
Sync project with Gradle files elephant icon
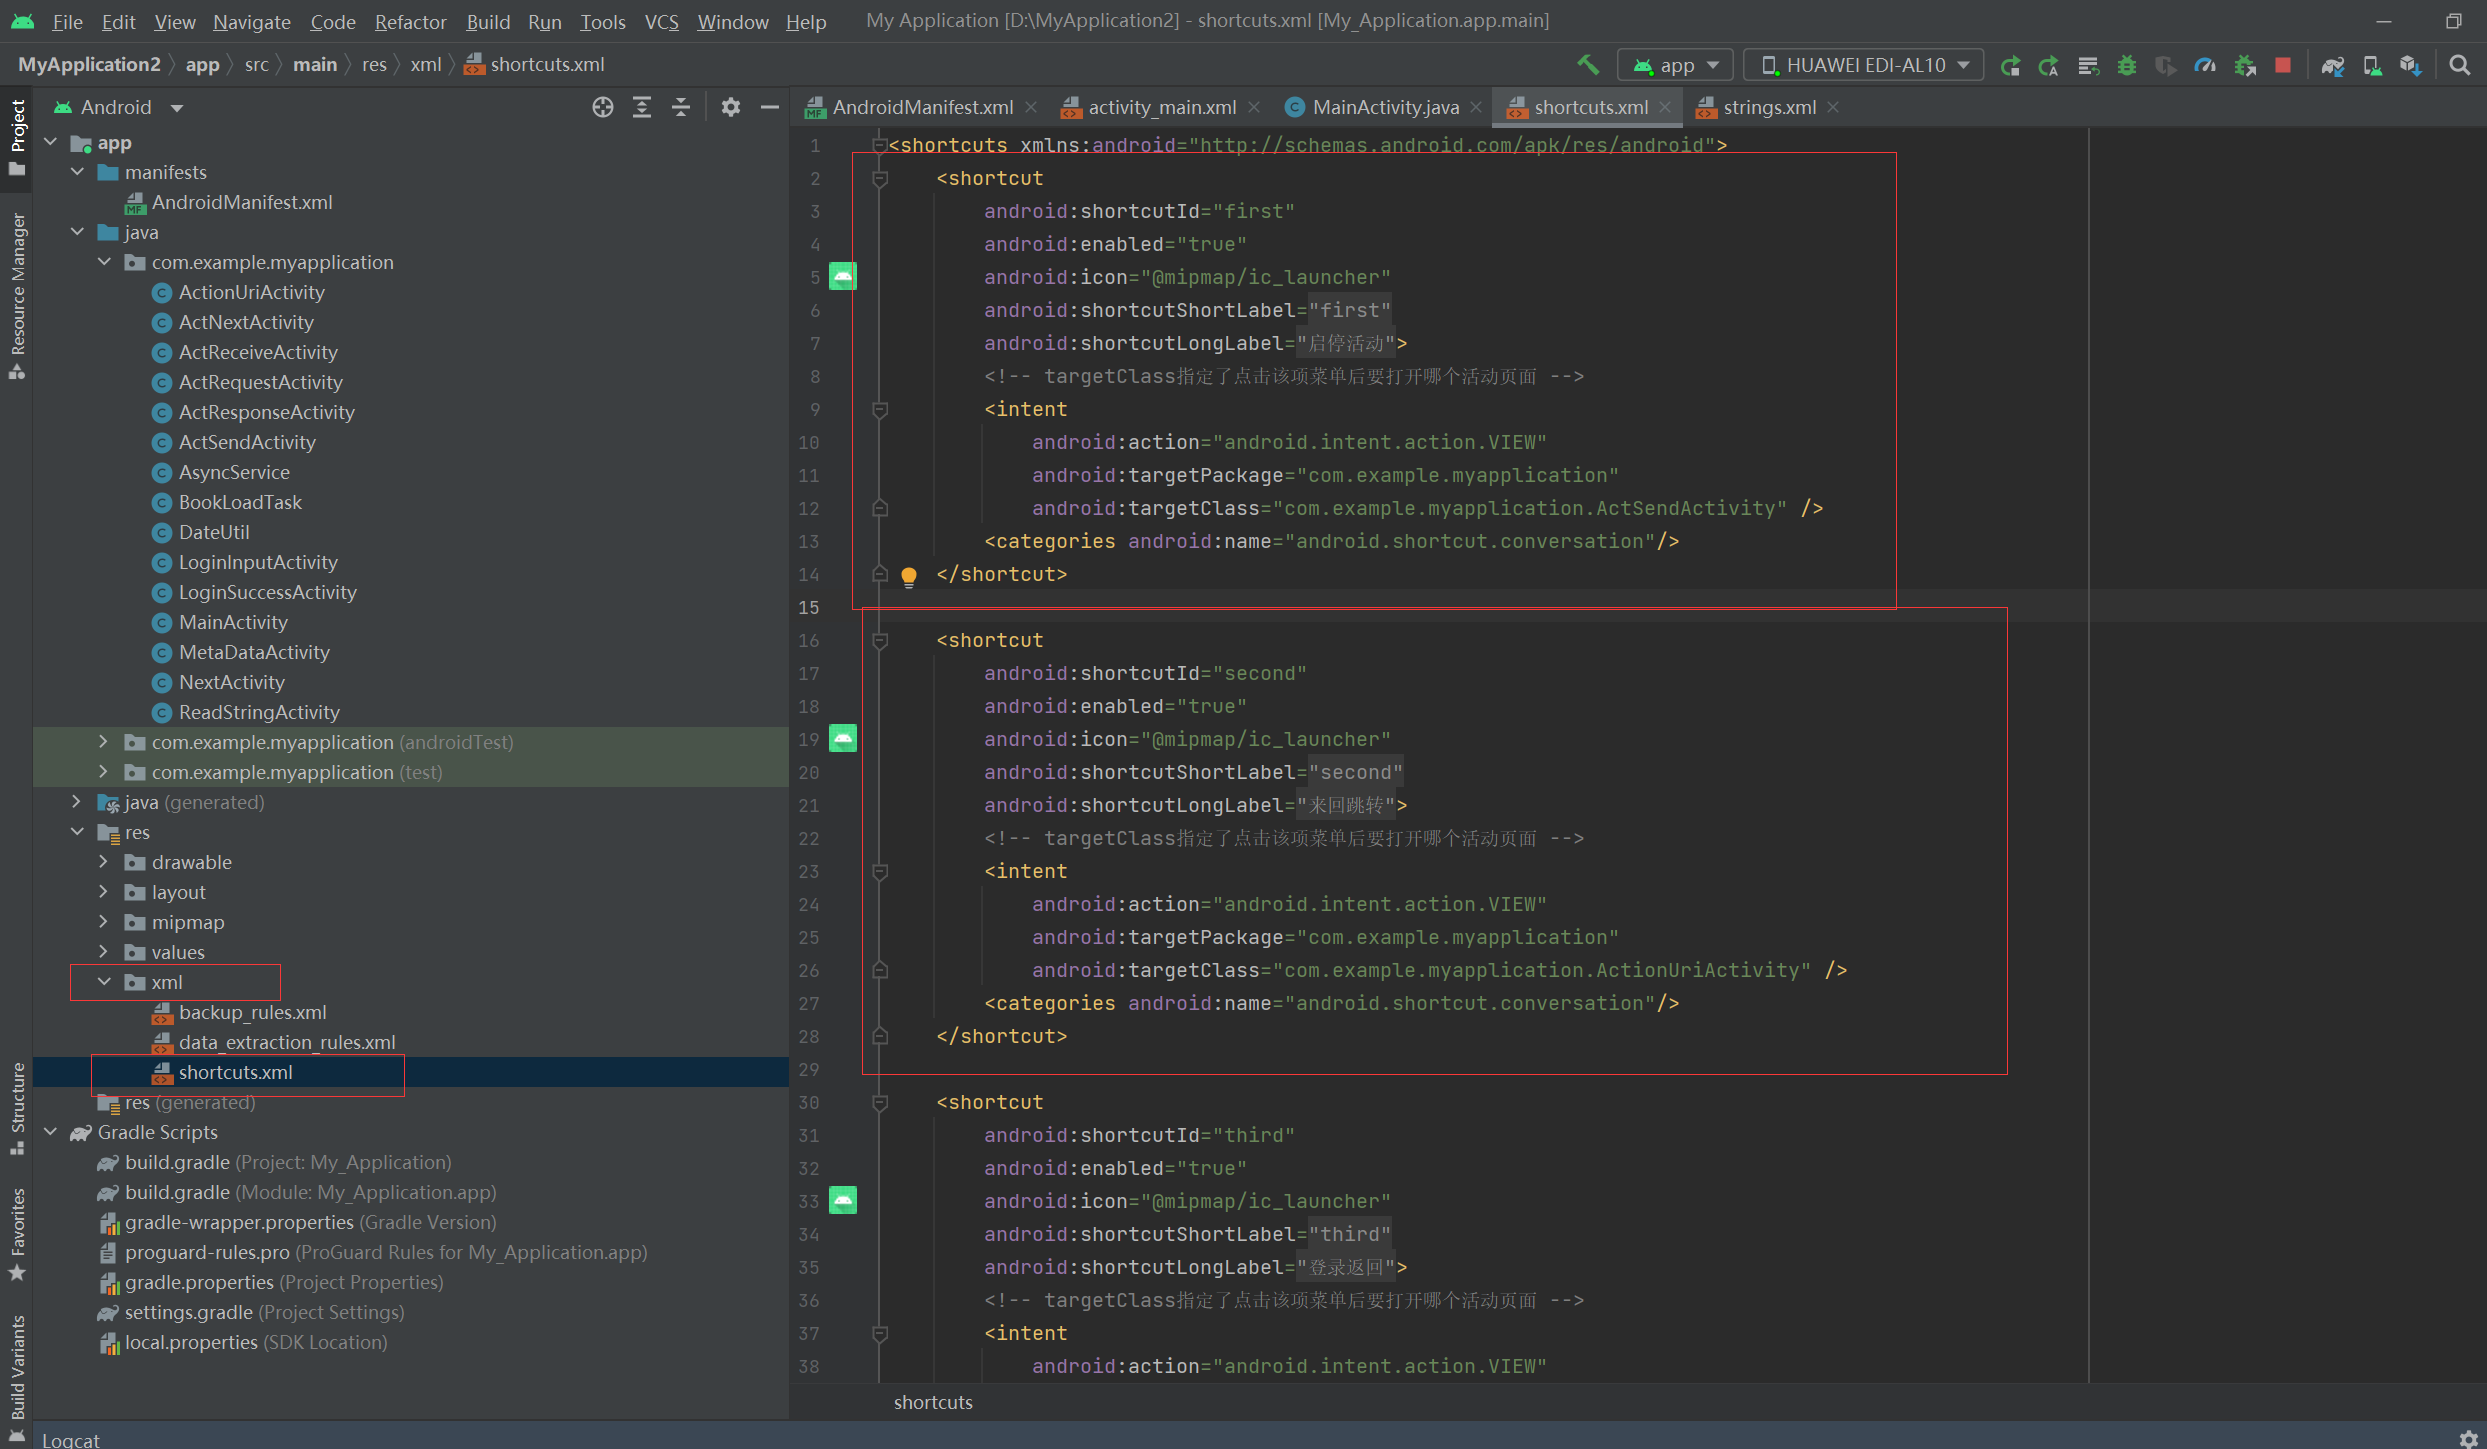pyautogui.click(x=2333, y=65)
